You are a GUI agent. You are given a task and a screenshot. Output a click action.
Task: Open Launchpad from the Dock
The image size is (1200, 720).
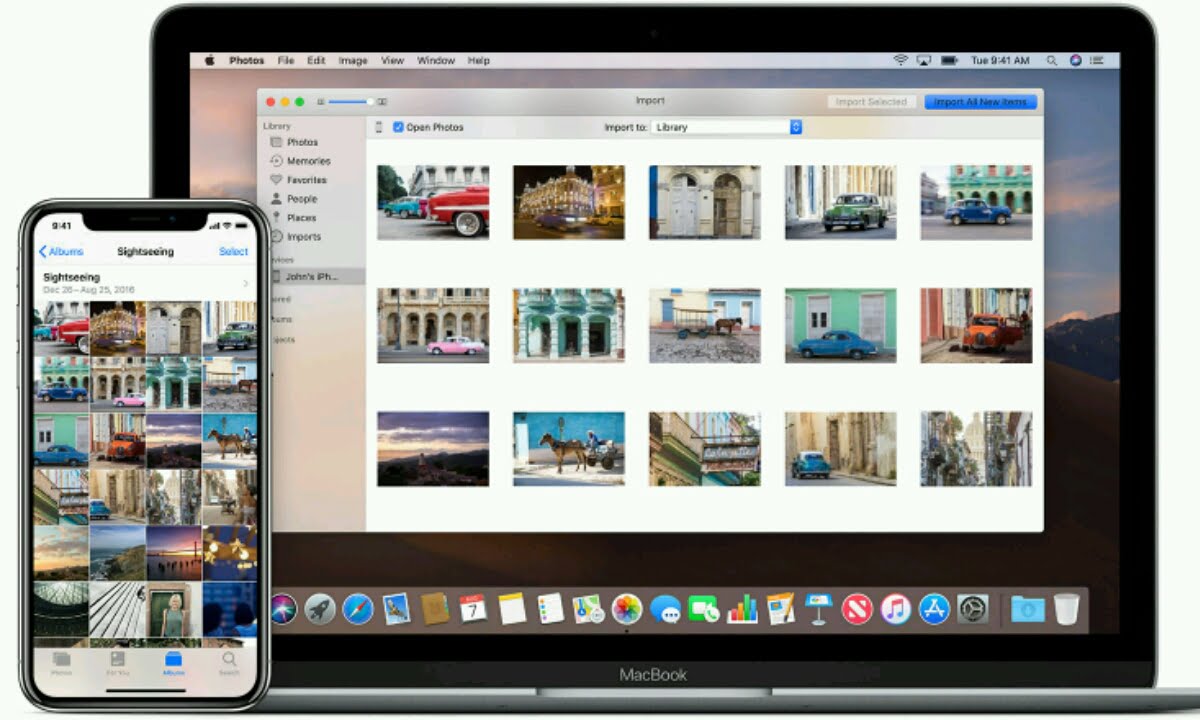[318, 607]
